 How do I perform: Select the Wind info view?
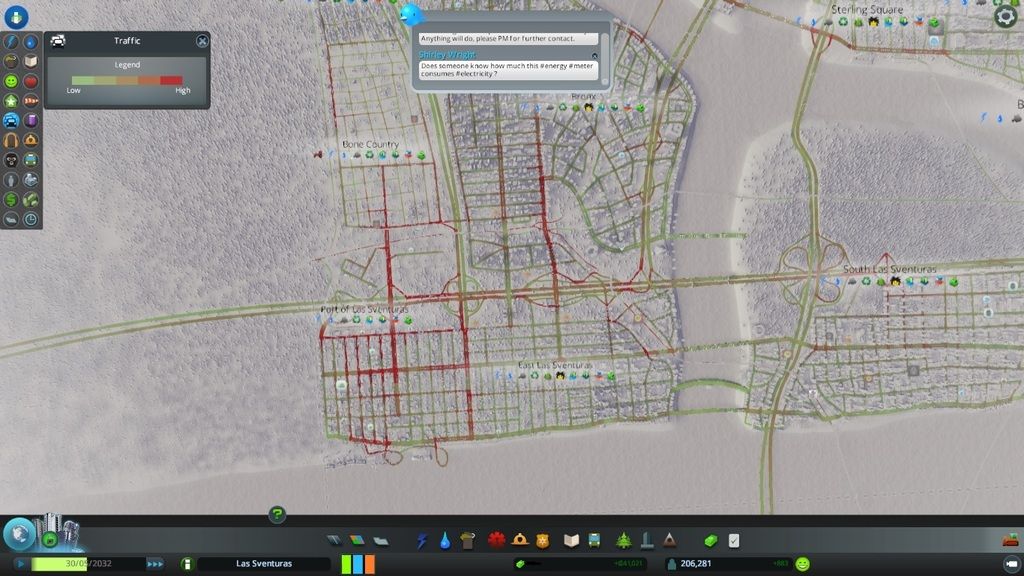coord(31,101)
